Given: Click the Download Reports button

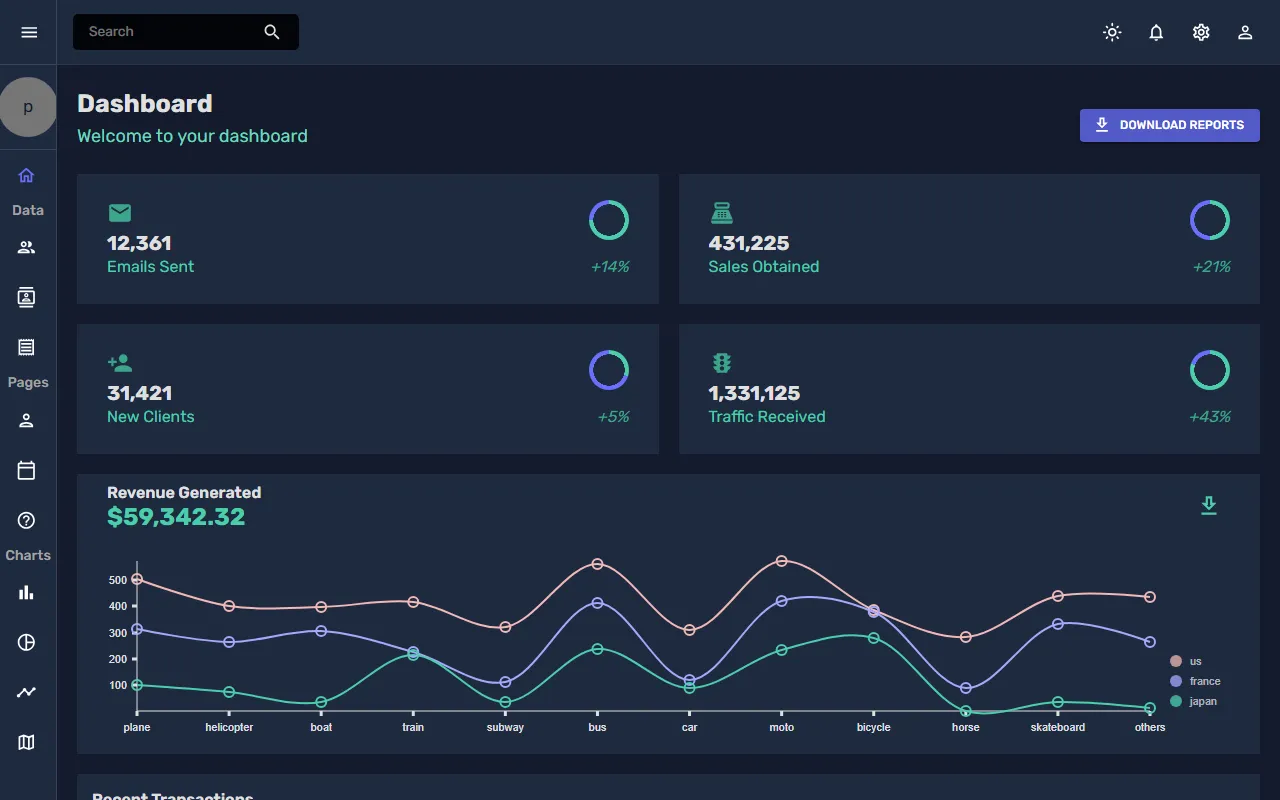Looking at the screenshot, I should coord(1170,125).
